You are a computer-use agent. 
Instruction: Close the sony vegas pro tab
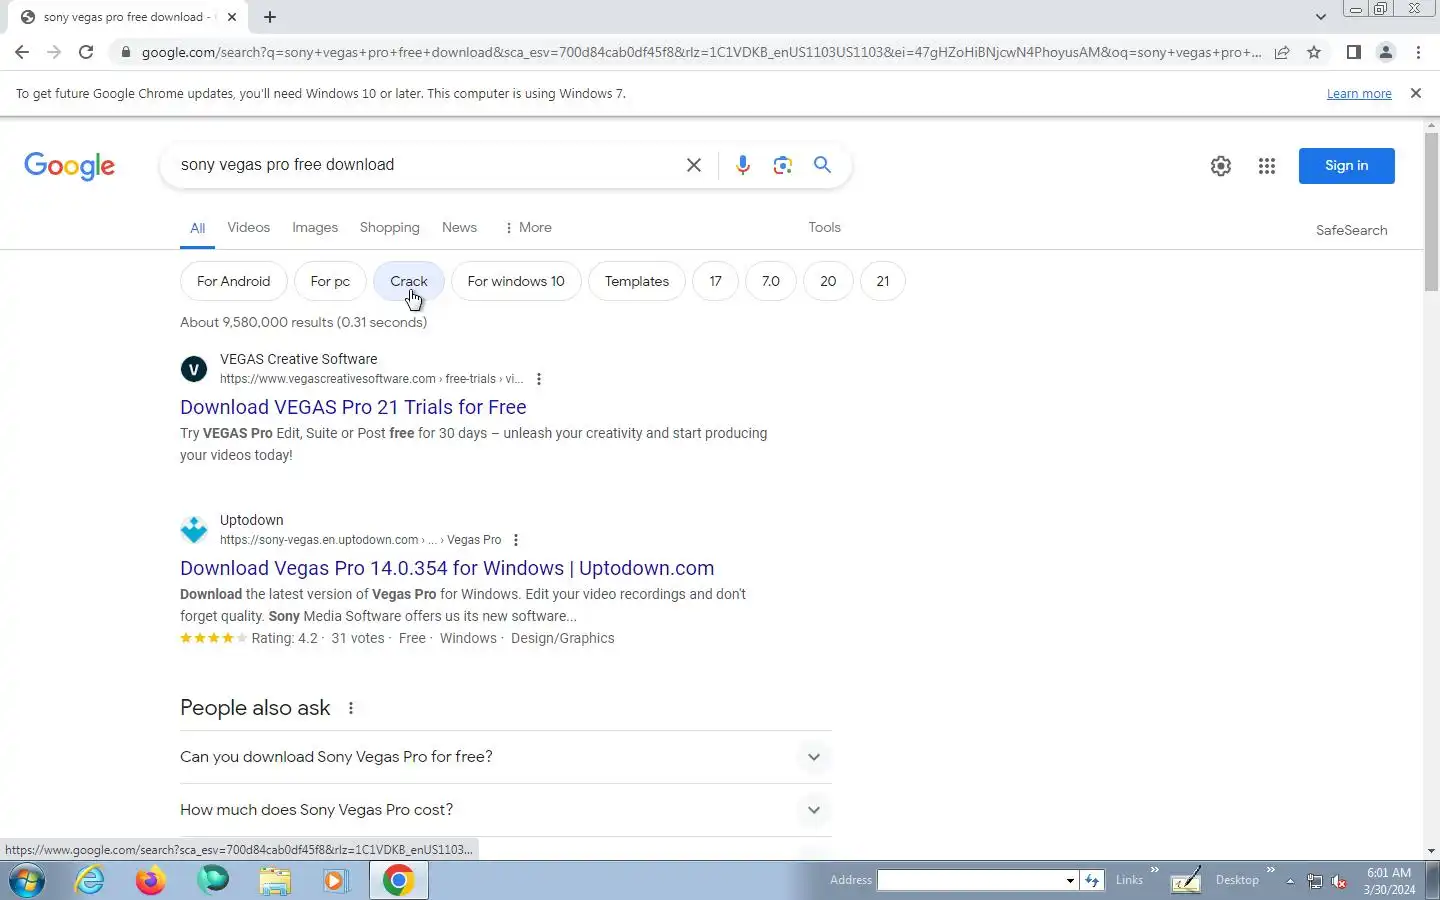click(232, 17)
